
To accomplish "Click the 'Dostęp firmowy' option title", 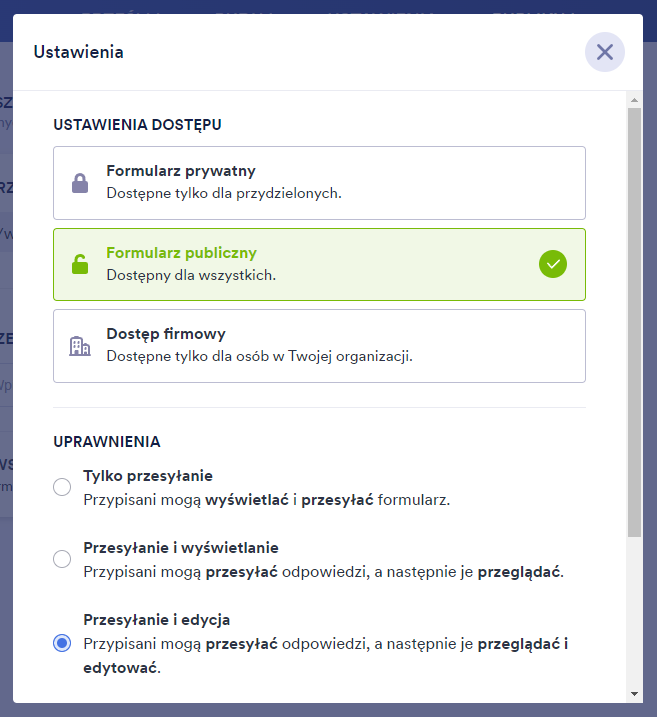I will click(x=166, y=334).
